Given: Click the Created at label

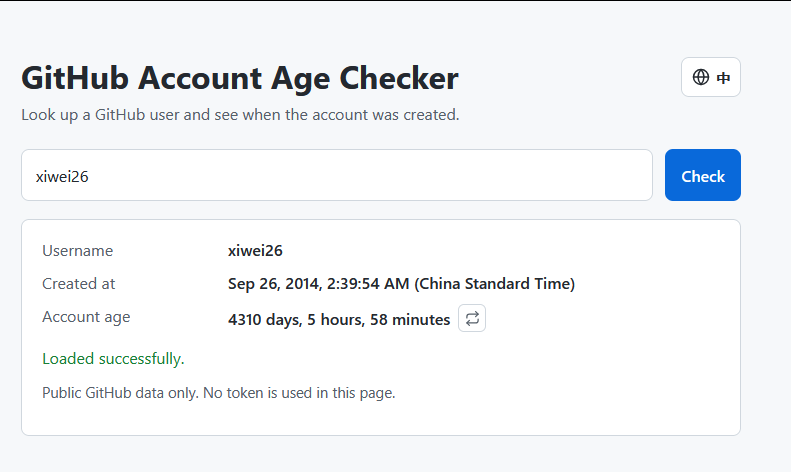Looking at the screenshot, I should tap(79, 284).
